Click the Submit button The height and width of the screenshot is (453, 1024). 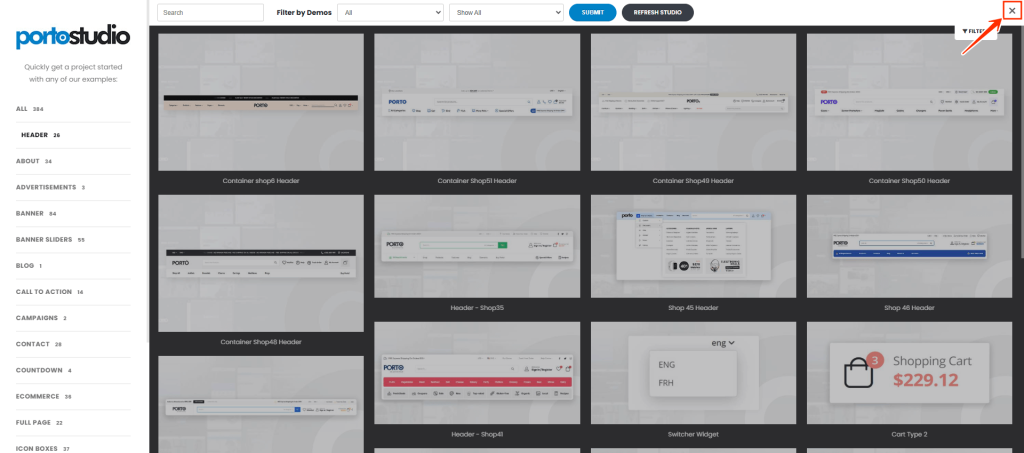tap(592, 12)
